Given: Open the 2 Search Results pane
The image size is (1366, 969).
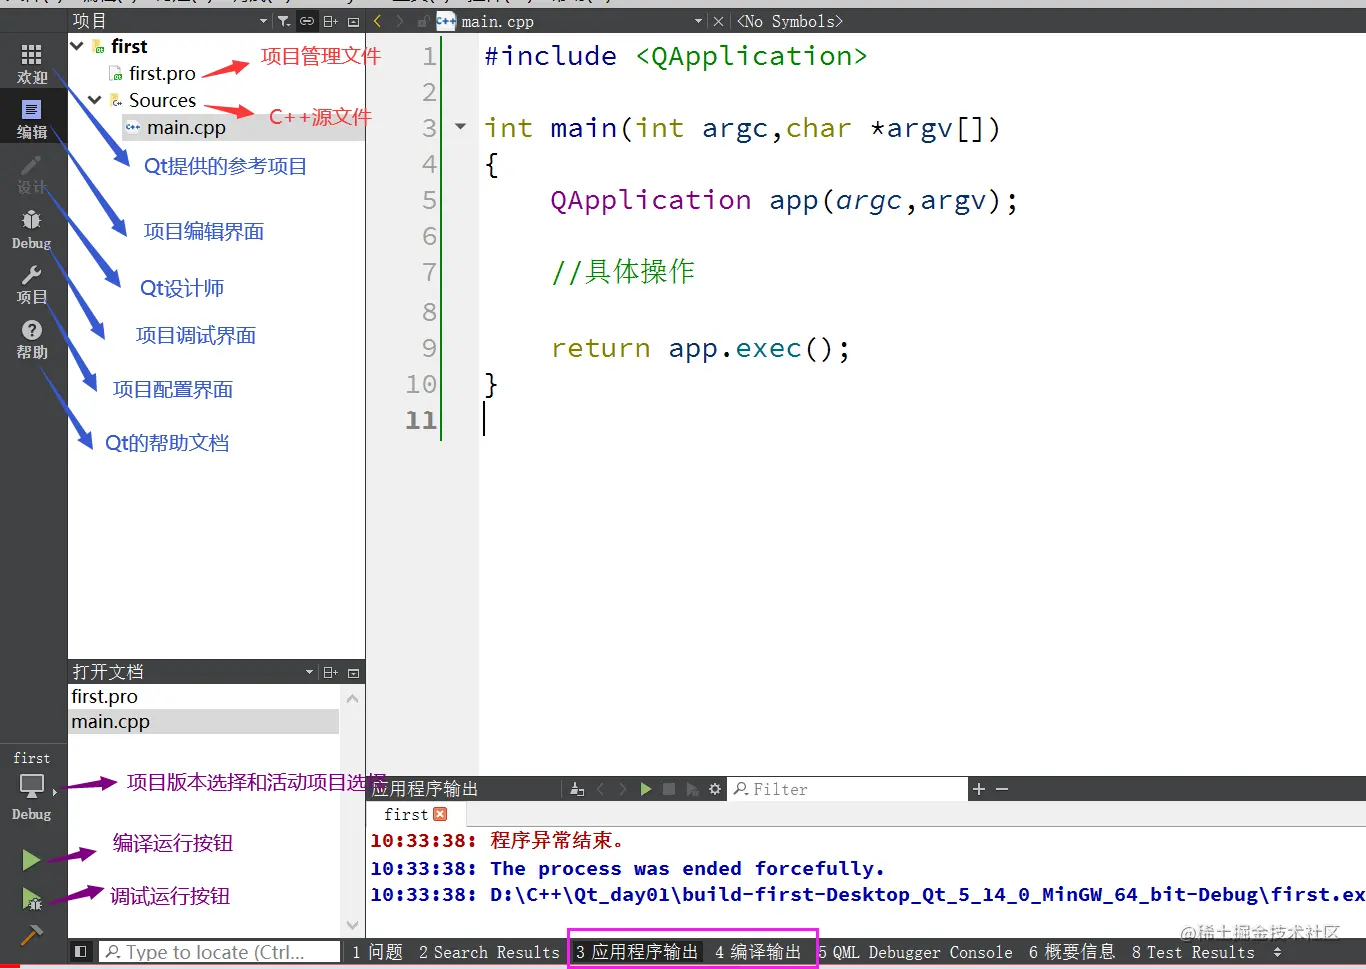Looking at the screenshot, I should point(489,952).
